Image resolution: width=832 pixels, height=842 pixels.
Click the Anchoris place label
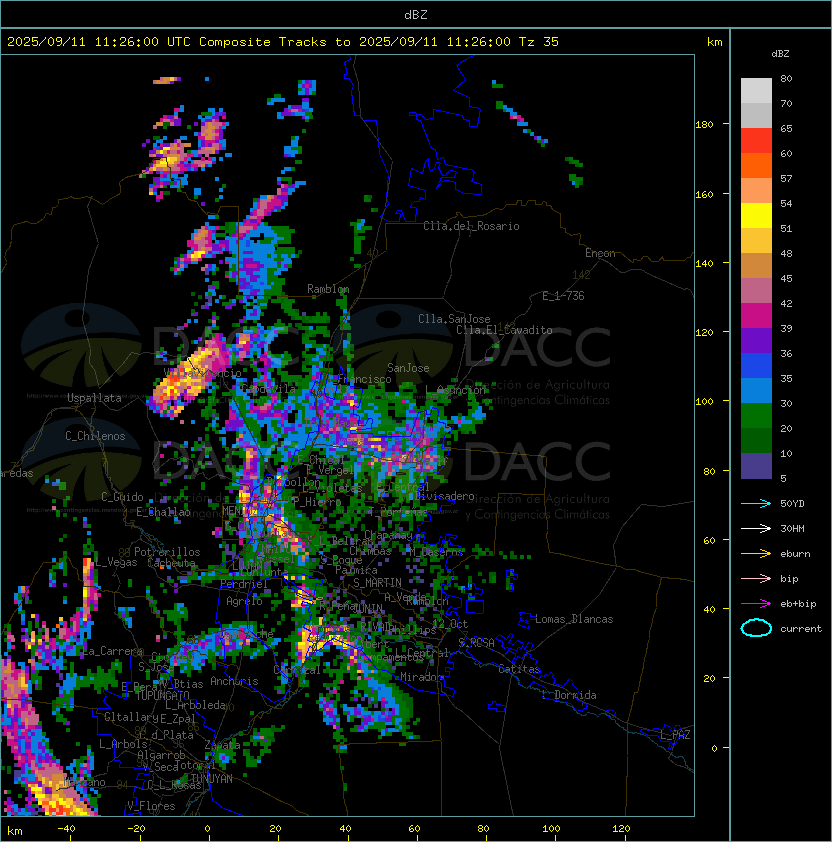234,681
